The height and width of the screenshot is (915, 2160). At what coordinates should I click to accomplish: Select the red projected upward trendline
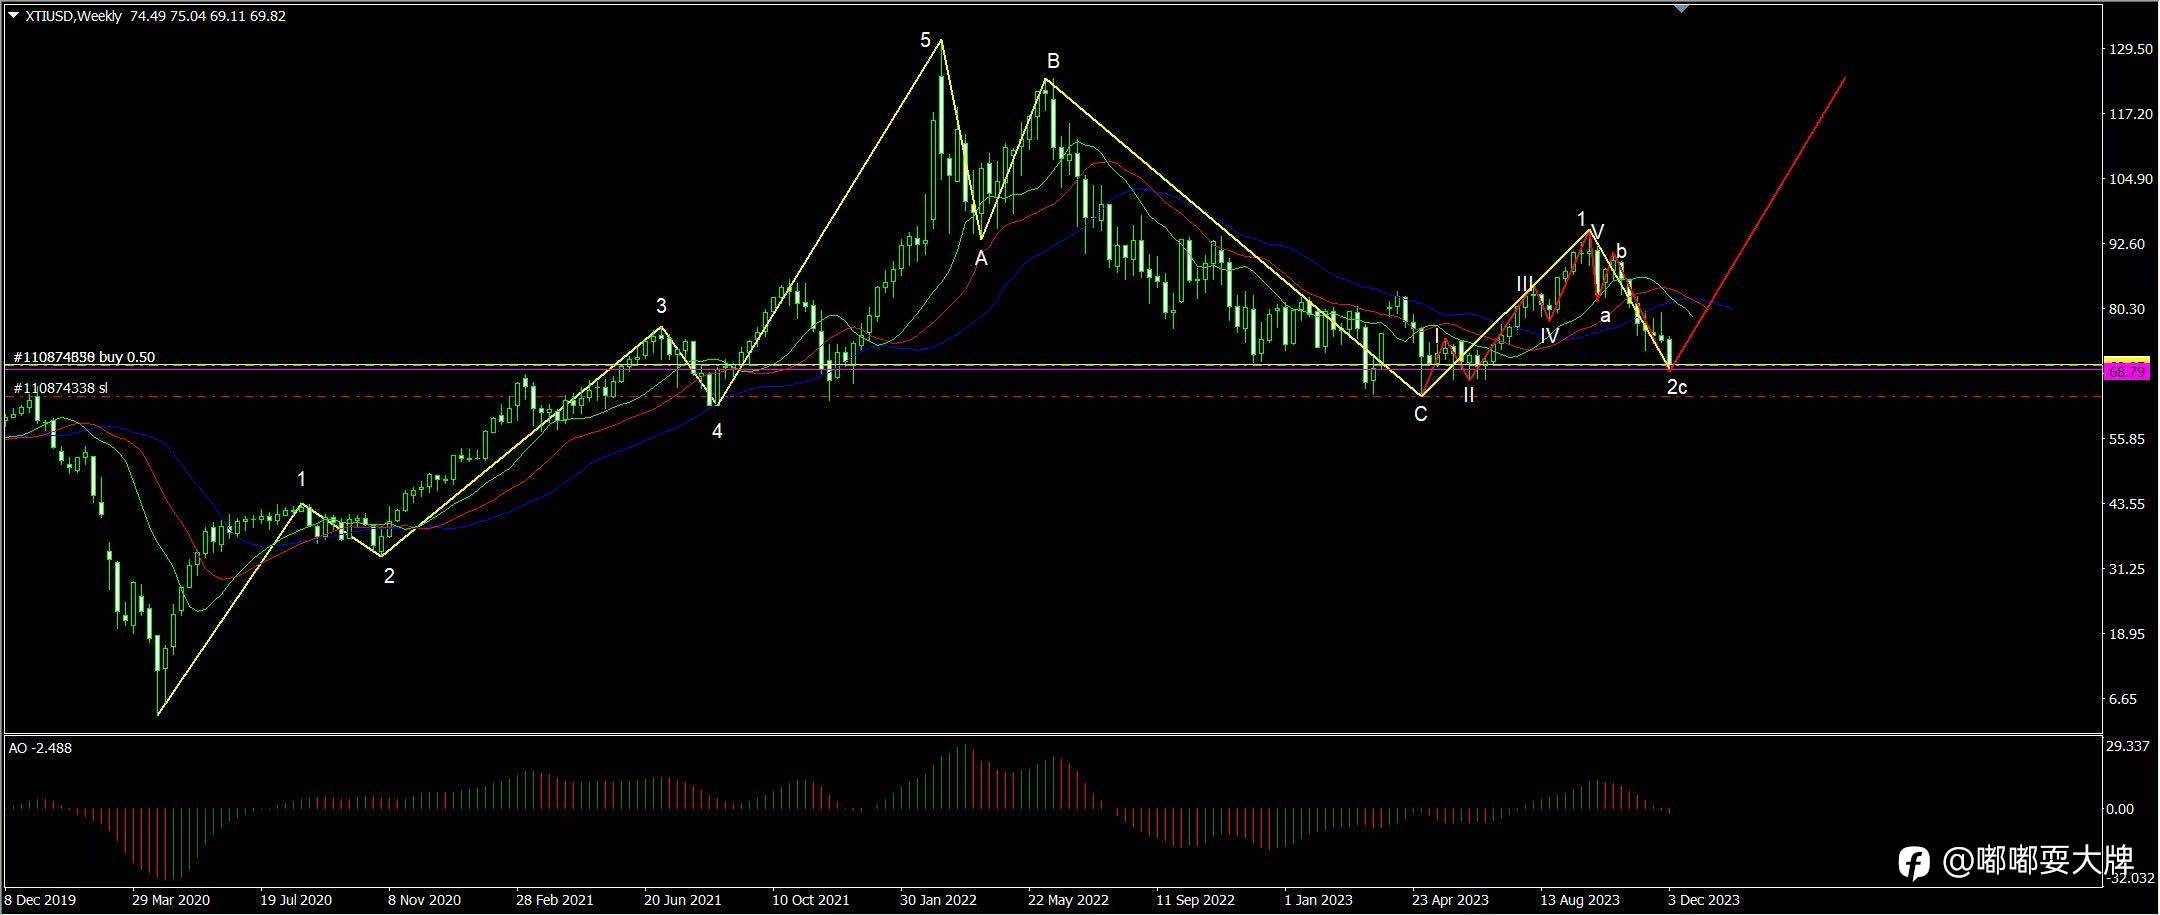coord(1757,222)
